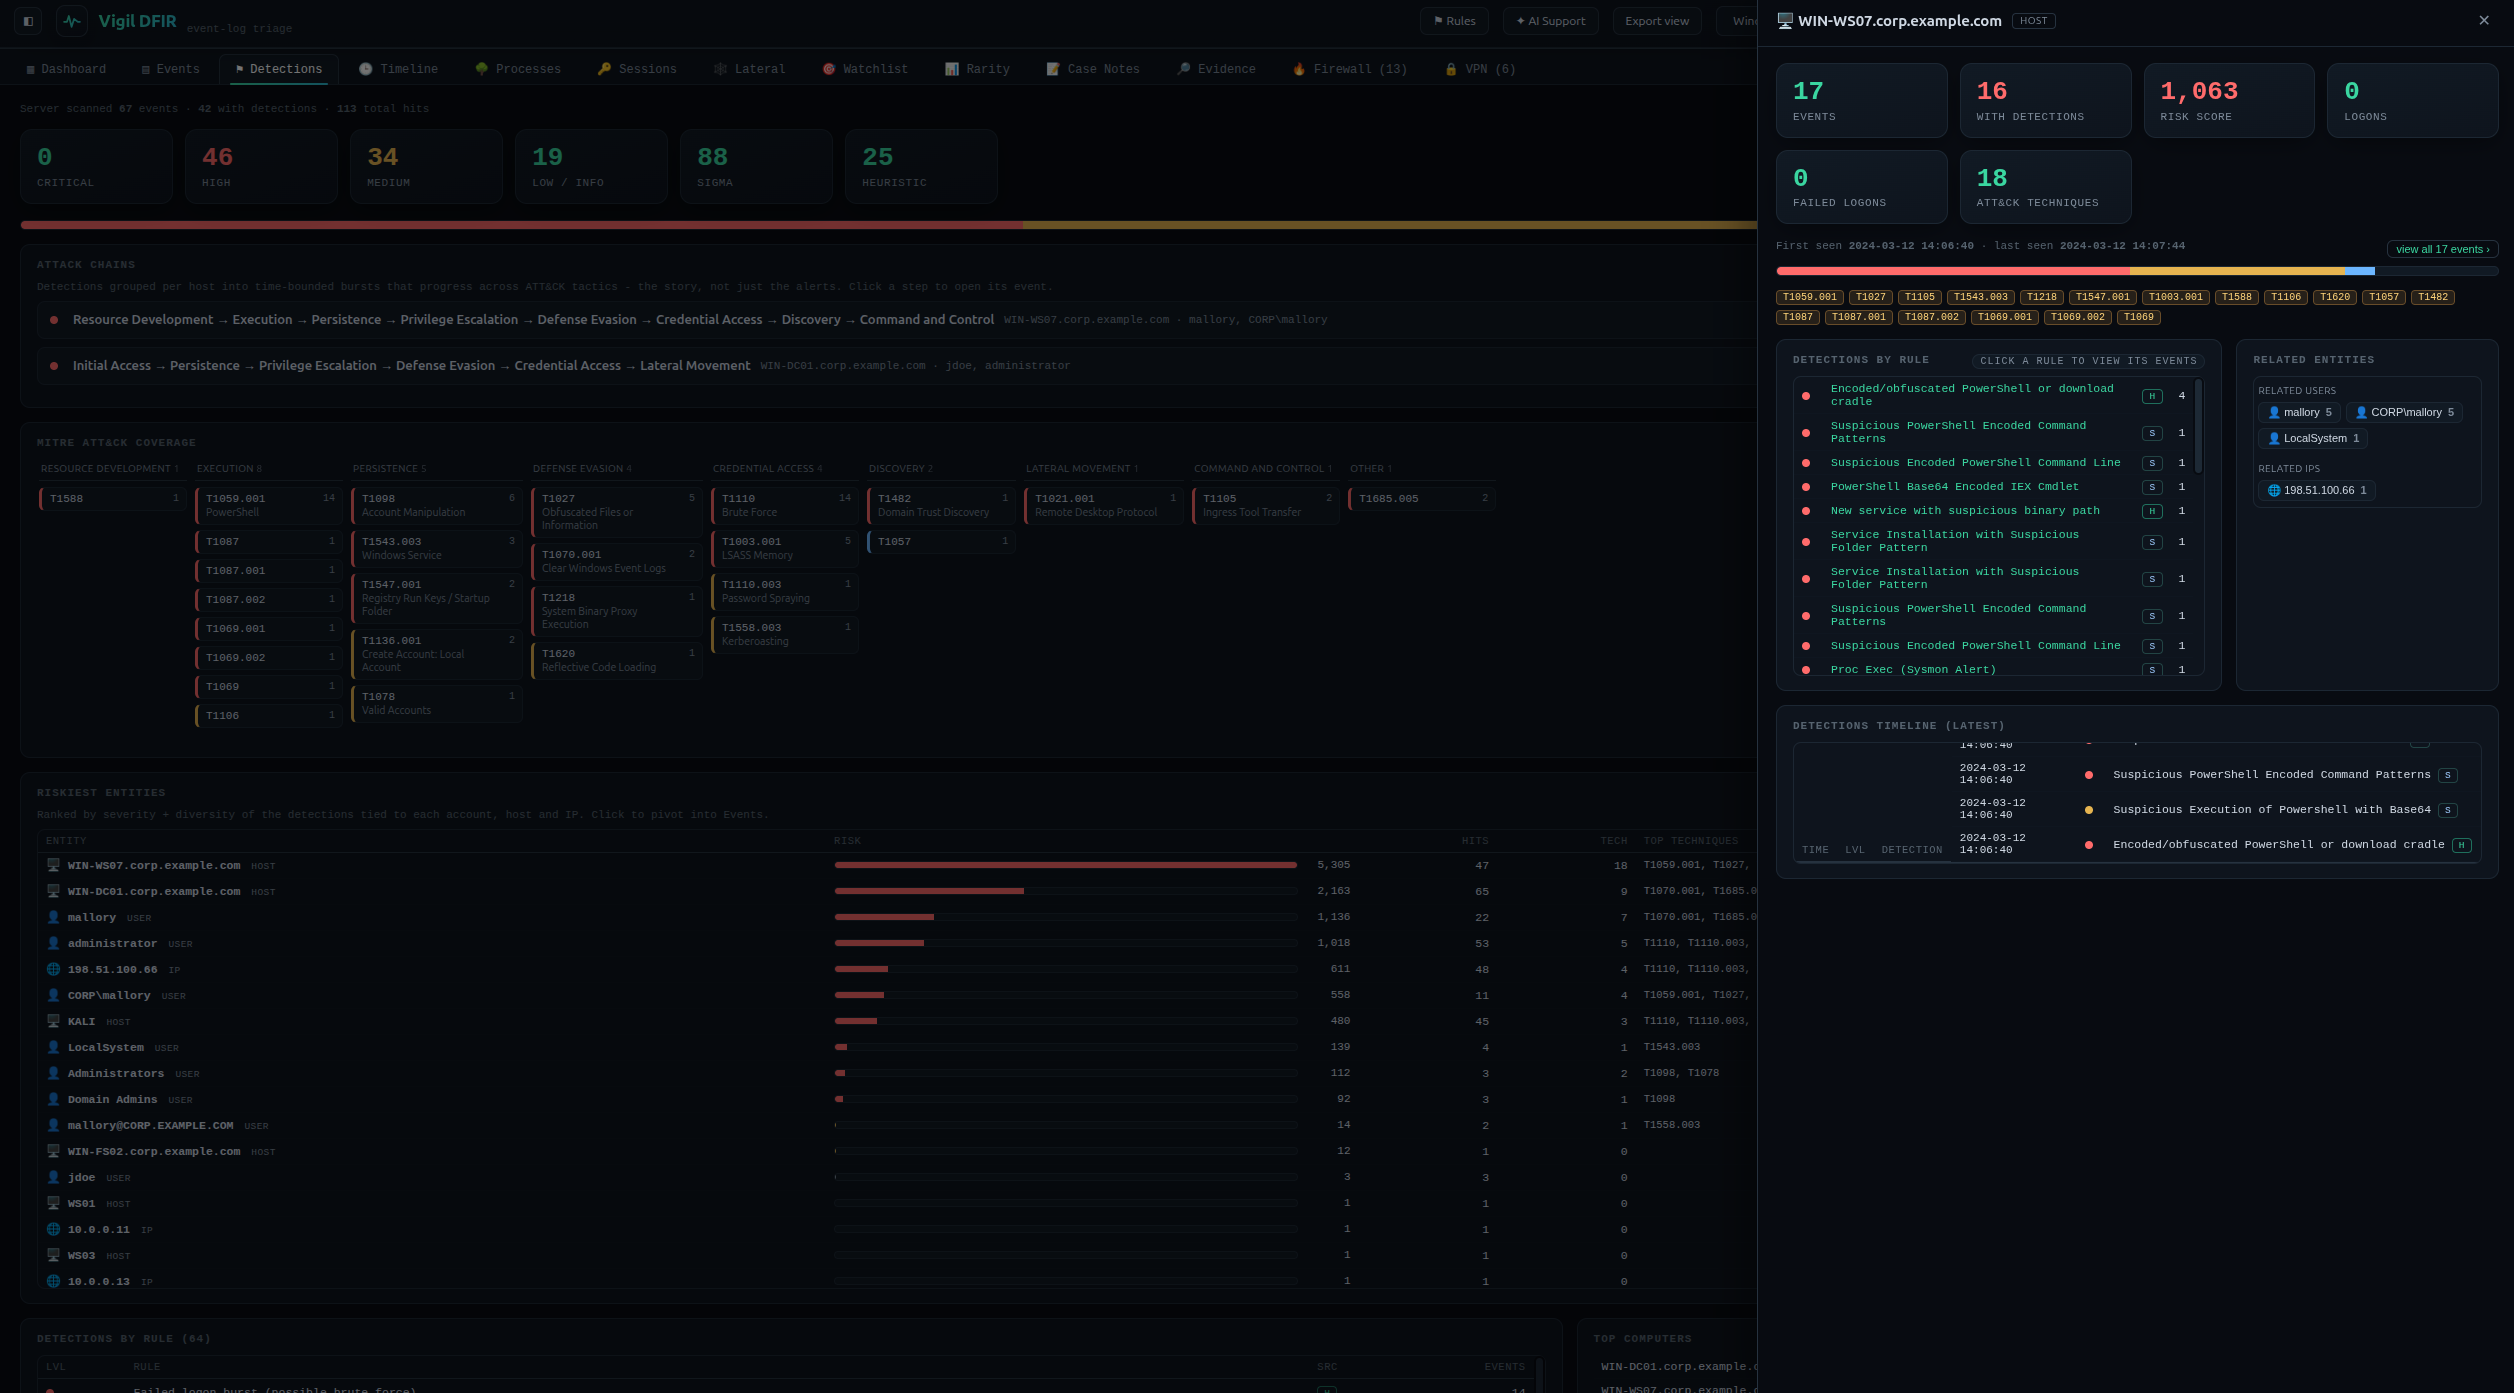Click the user icon in the mallory 5 chip

2274,412
